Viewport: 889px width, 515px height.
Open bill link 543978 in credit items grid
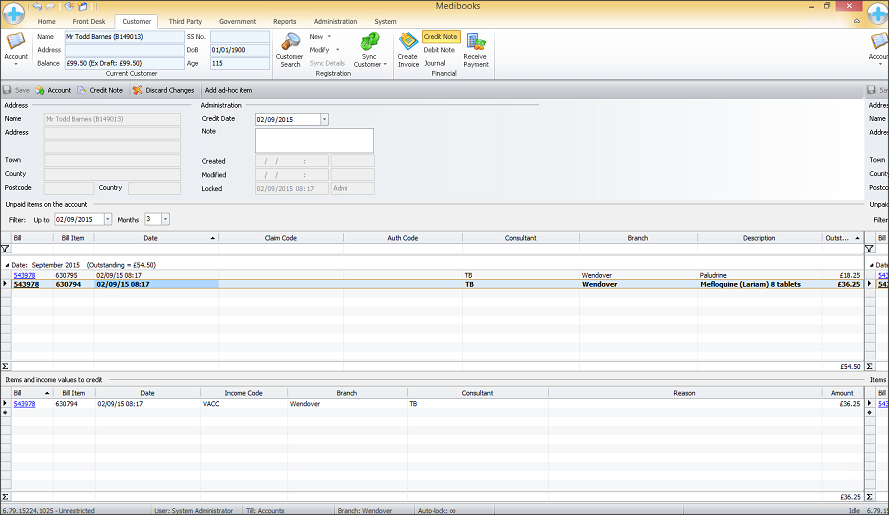[24, 404]
